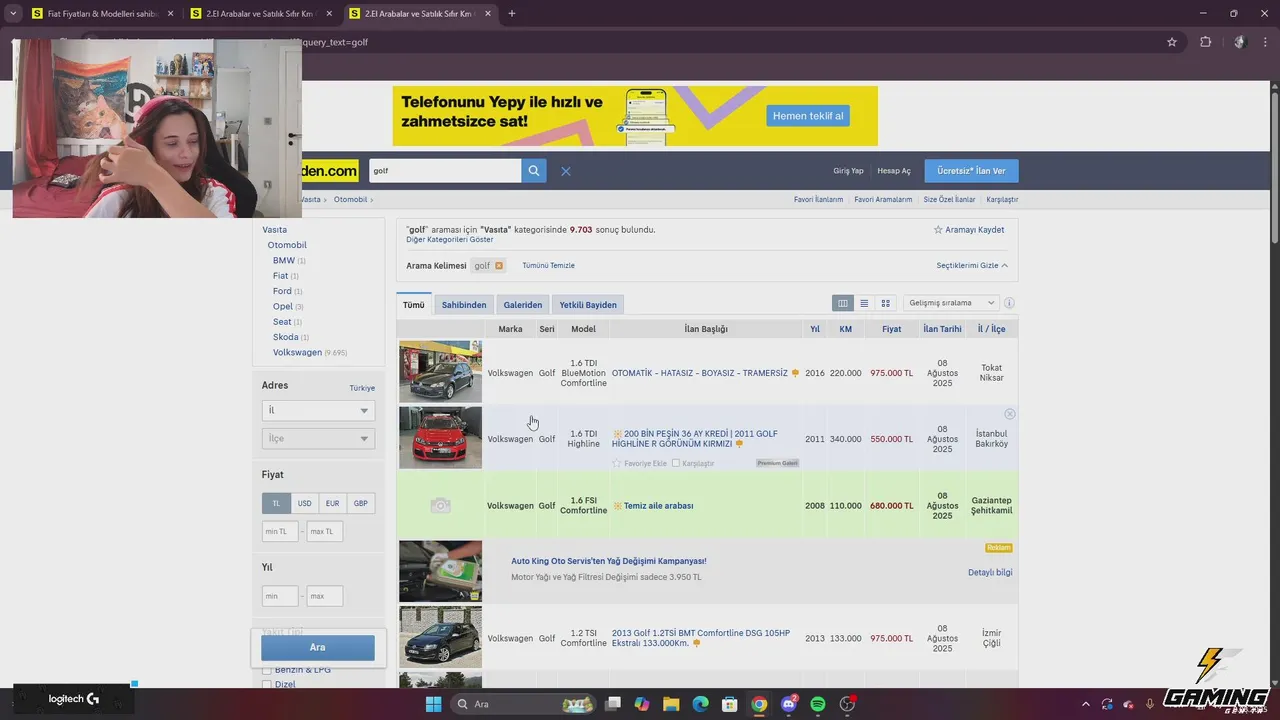This screenshot has height=720, width=1280.
Task: Open File Explorer from taskbar
Action: pos(671,704)
